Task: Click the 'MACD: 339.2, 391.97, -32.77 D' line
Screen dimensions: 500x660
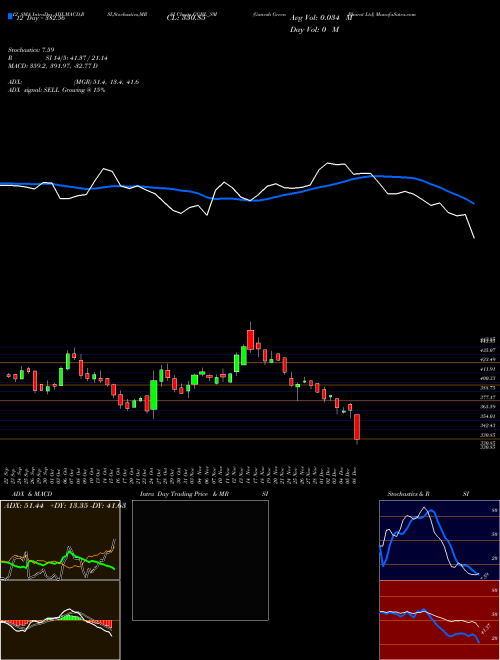Action: [53, 66]
